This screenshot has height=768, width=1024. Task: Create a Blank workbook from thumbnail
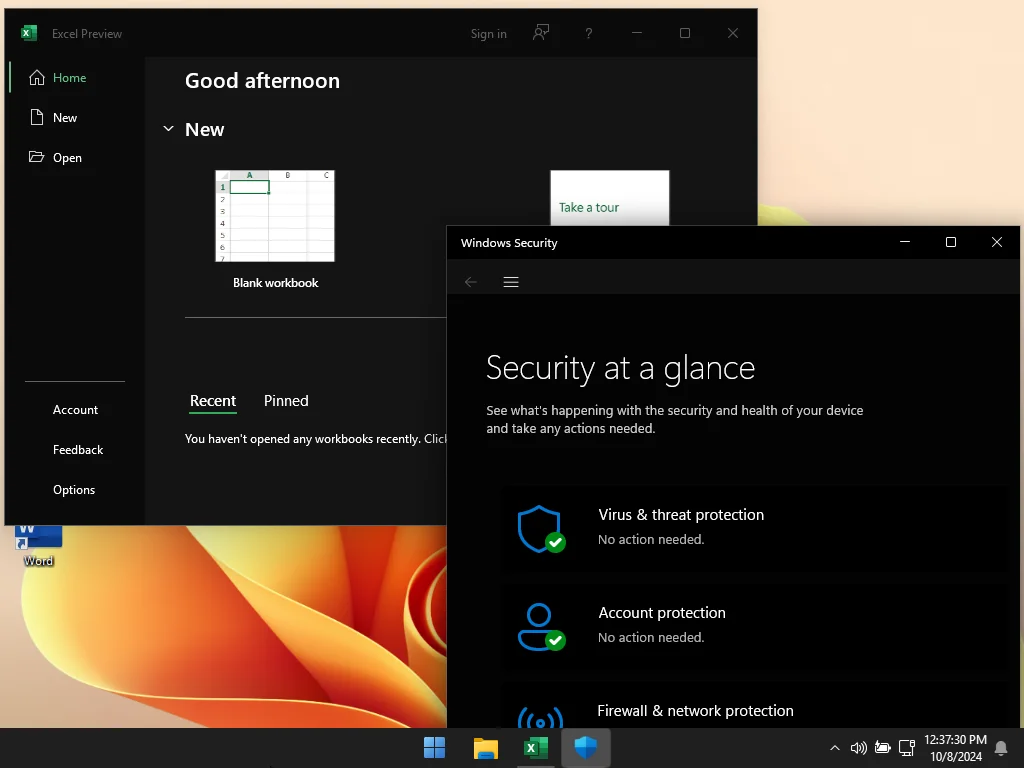275,216
